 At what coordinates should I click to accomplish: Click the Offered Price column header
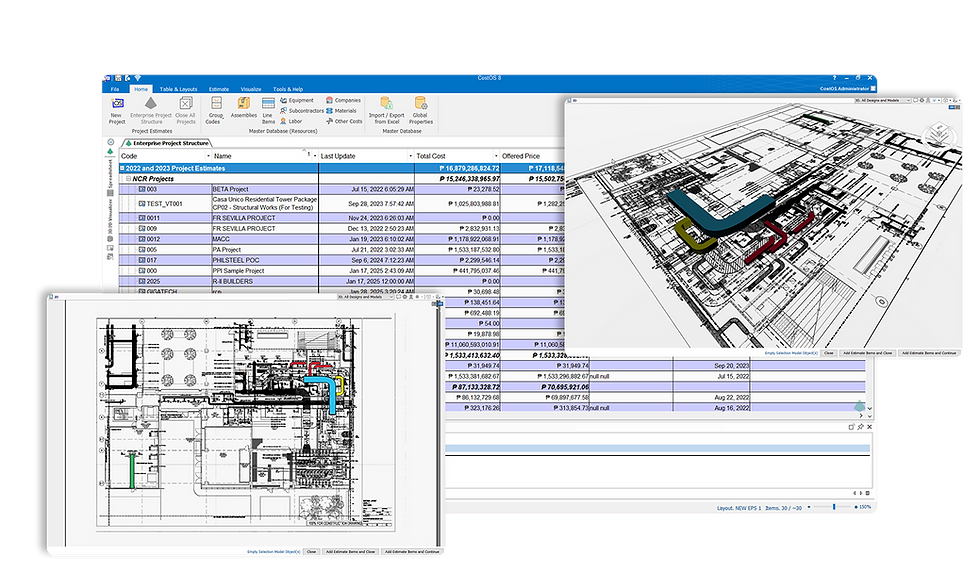coord(531,156)
